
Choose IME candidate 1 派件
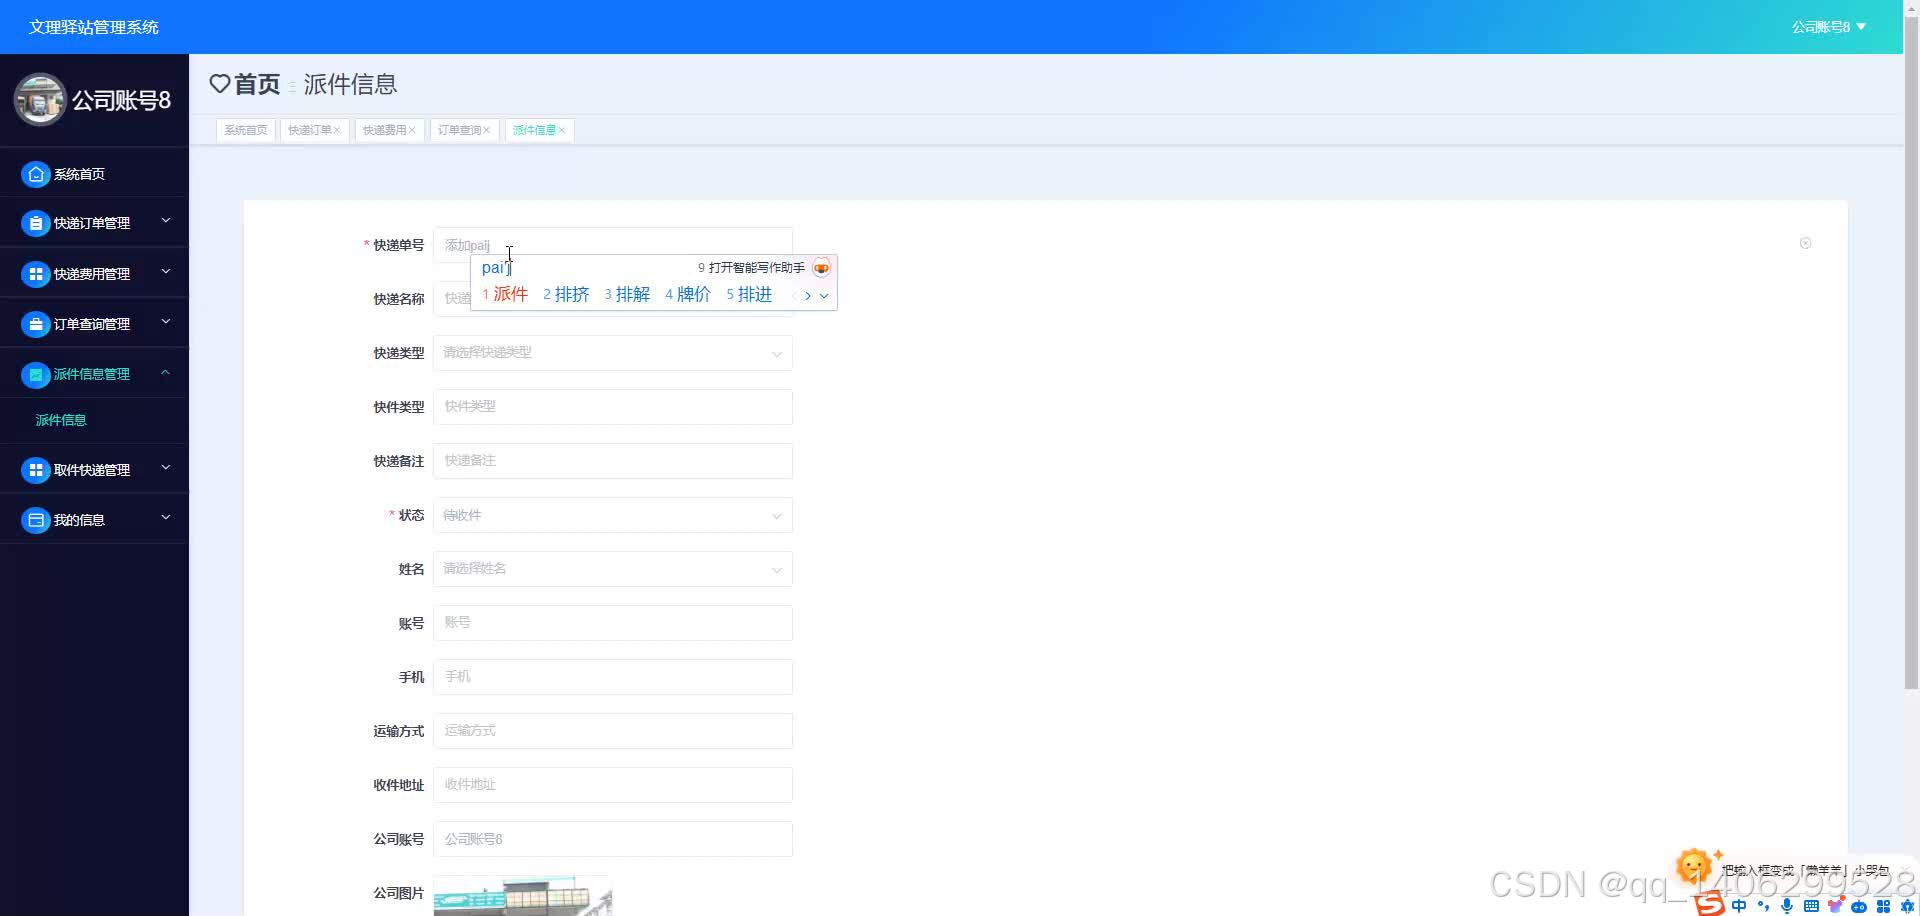(x=505, y=294)
